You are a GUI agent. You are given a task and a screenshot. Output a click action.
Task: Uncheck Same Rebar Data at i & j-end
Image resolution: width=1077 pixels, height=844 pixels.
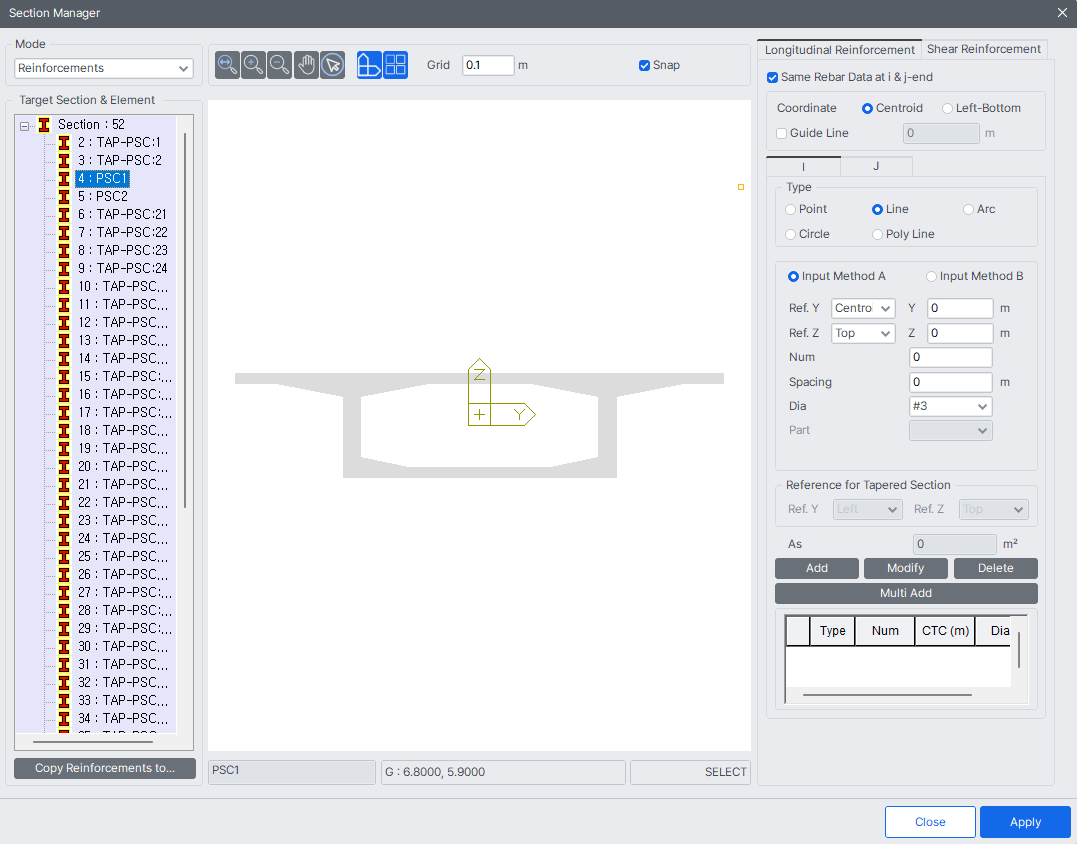pos(772,78)
